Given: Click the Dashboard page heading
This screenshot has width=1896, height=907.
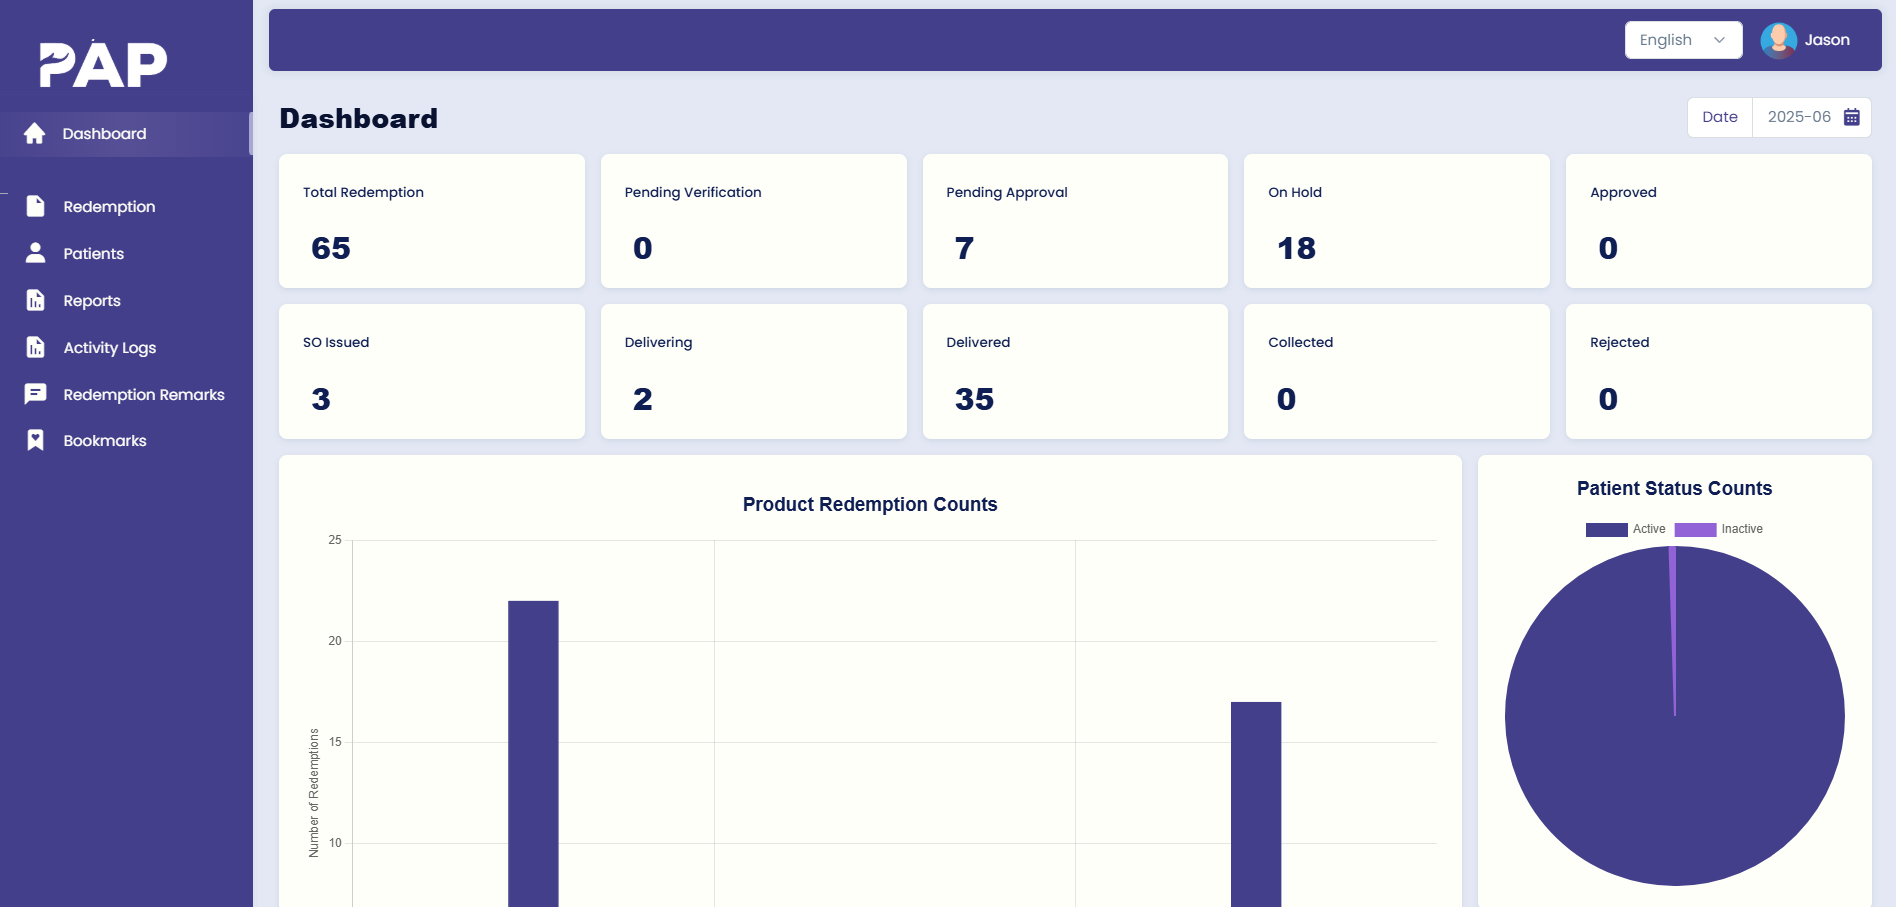Looking at the screenshot, I should coord(359,118).
